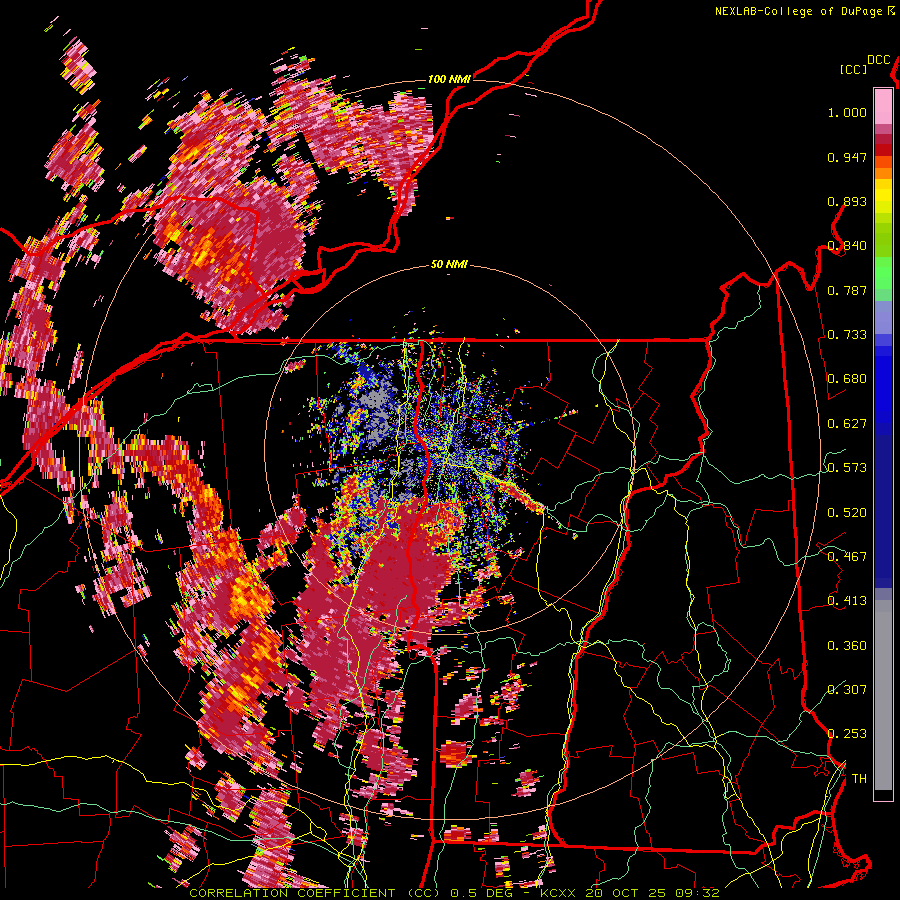Pick the bright green segment of color bar
Screen dimensions: 900x900
pyautogui.click(x=883, y=273)
